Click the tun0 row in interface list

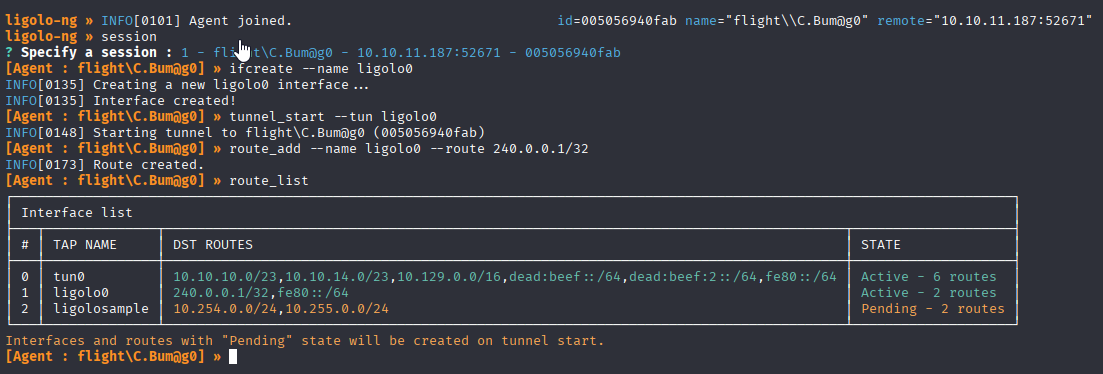coord(513,277)
